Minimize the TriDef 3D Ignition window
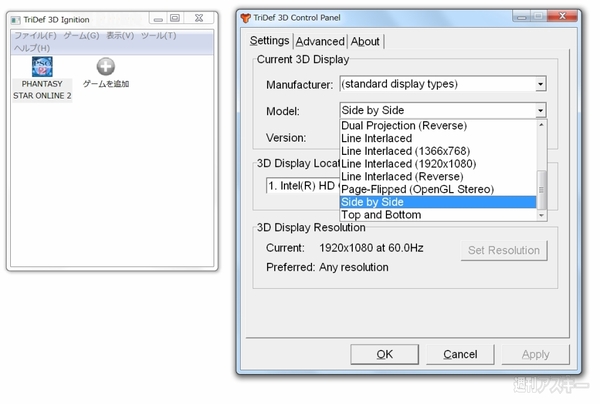The width and height of the screenshot is (600, 404). point(158,18)
